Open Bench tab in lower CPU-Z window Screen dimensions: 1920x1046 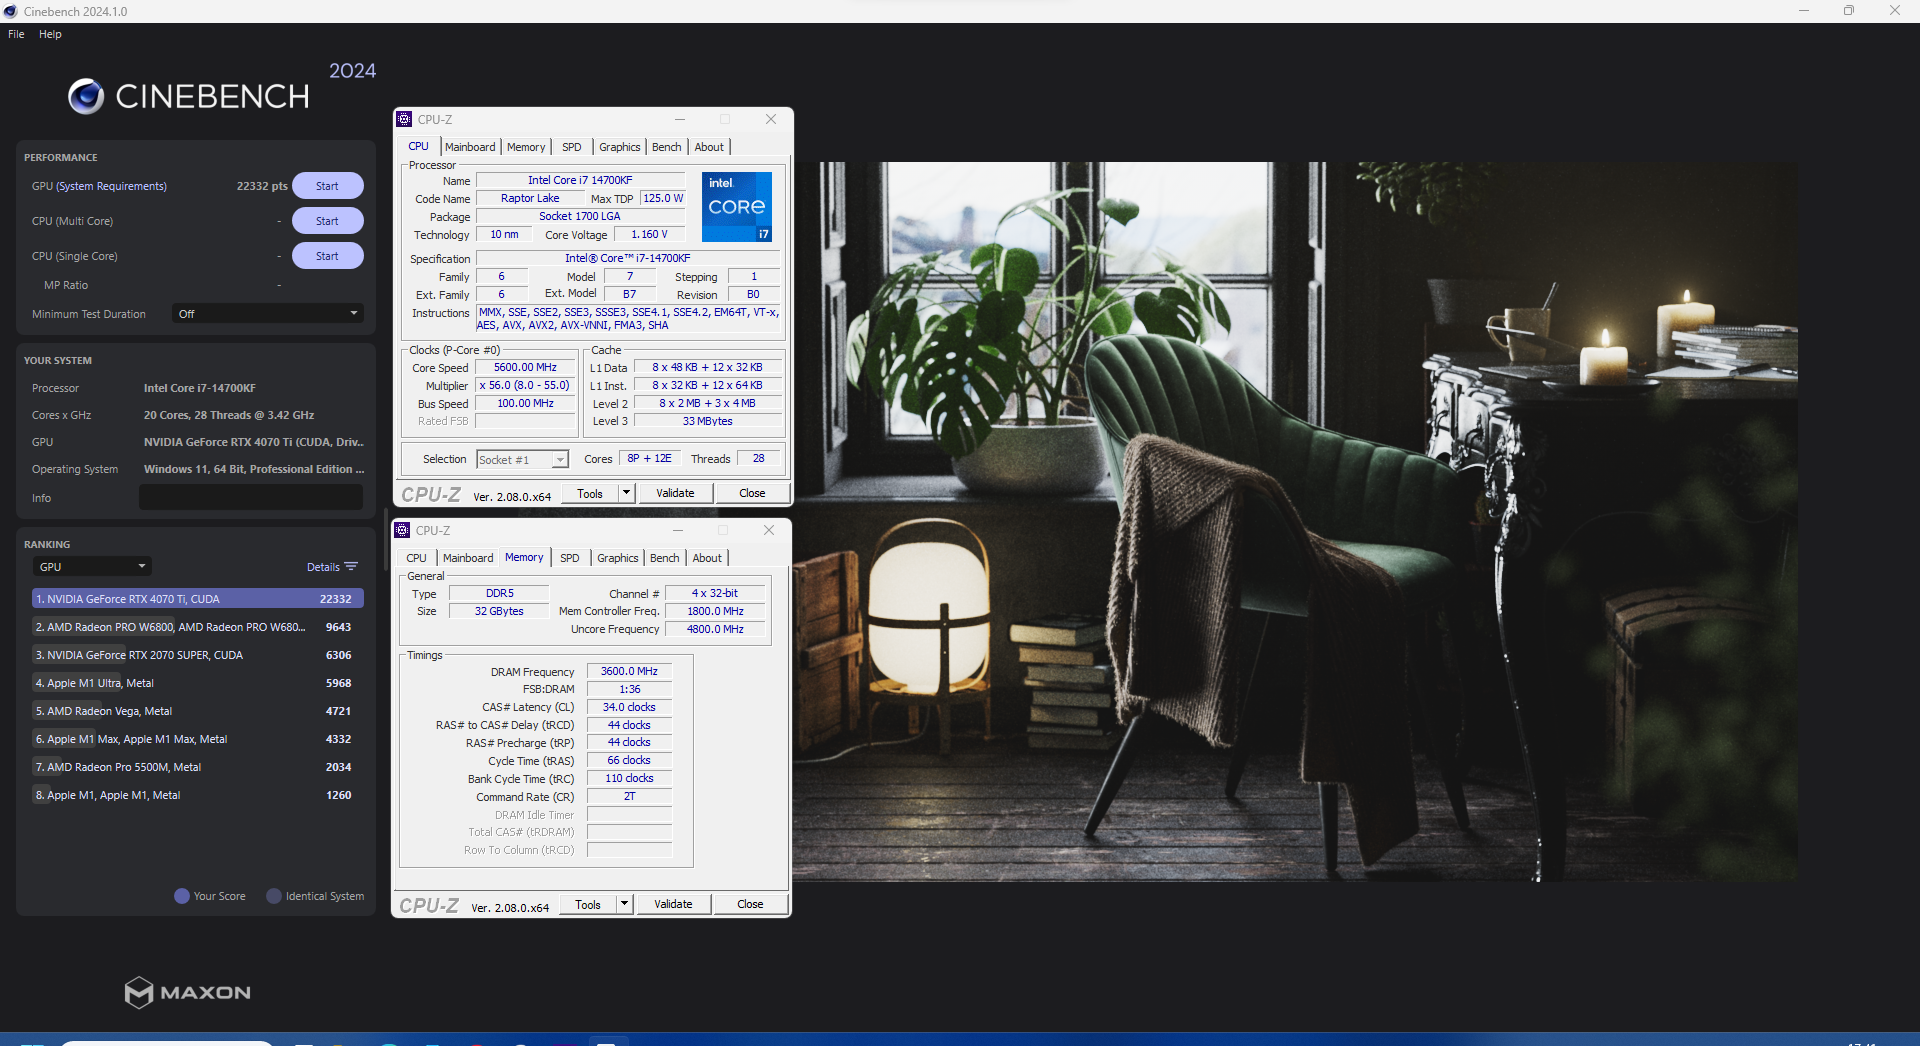(x=665, y=558)
